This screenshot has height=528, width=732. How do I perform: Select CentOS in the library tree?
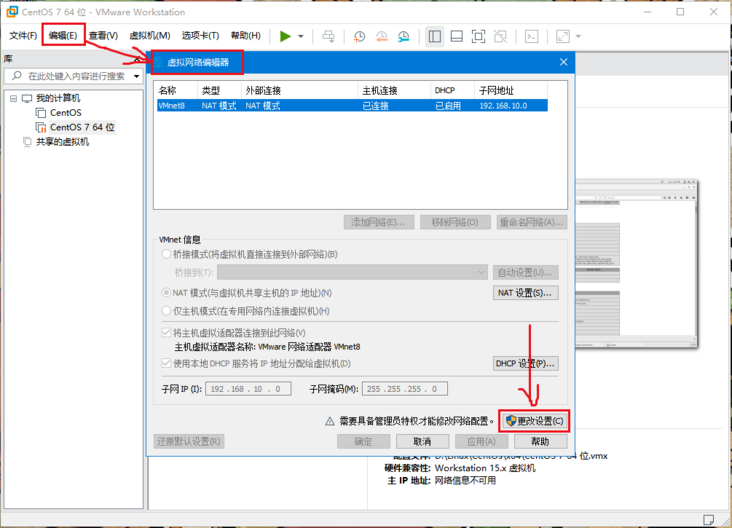click(x=66, y=113)
